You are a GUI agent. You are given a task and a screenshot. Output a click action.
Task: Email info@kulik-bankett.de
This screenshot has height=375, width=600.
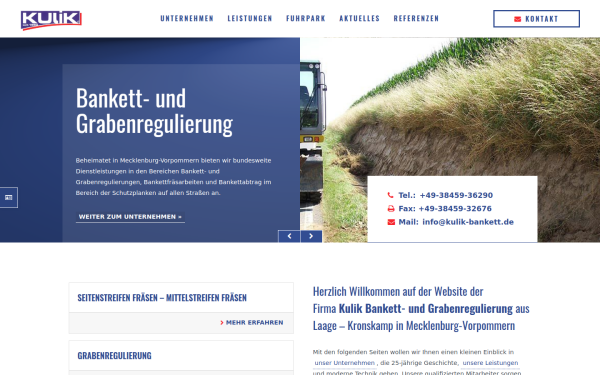coord(468,222)
